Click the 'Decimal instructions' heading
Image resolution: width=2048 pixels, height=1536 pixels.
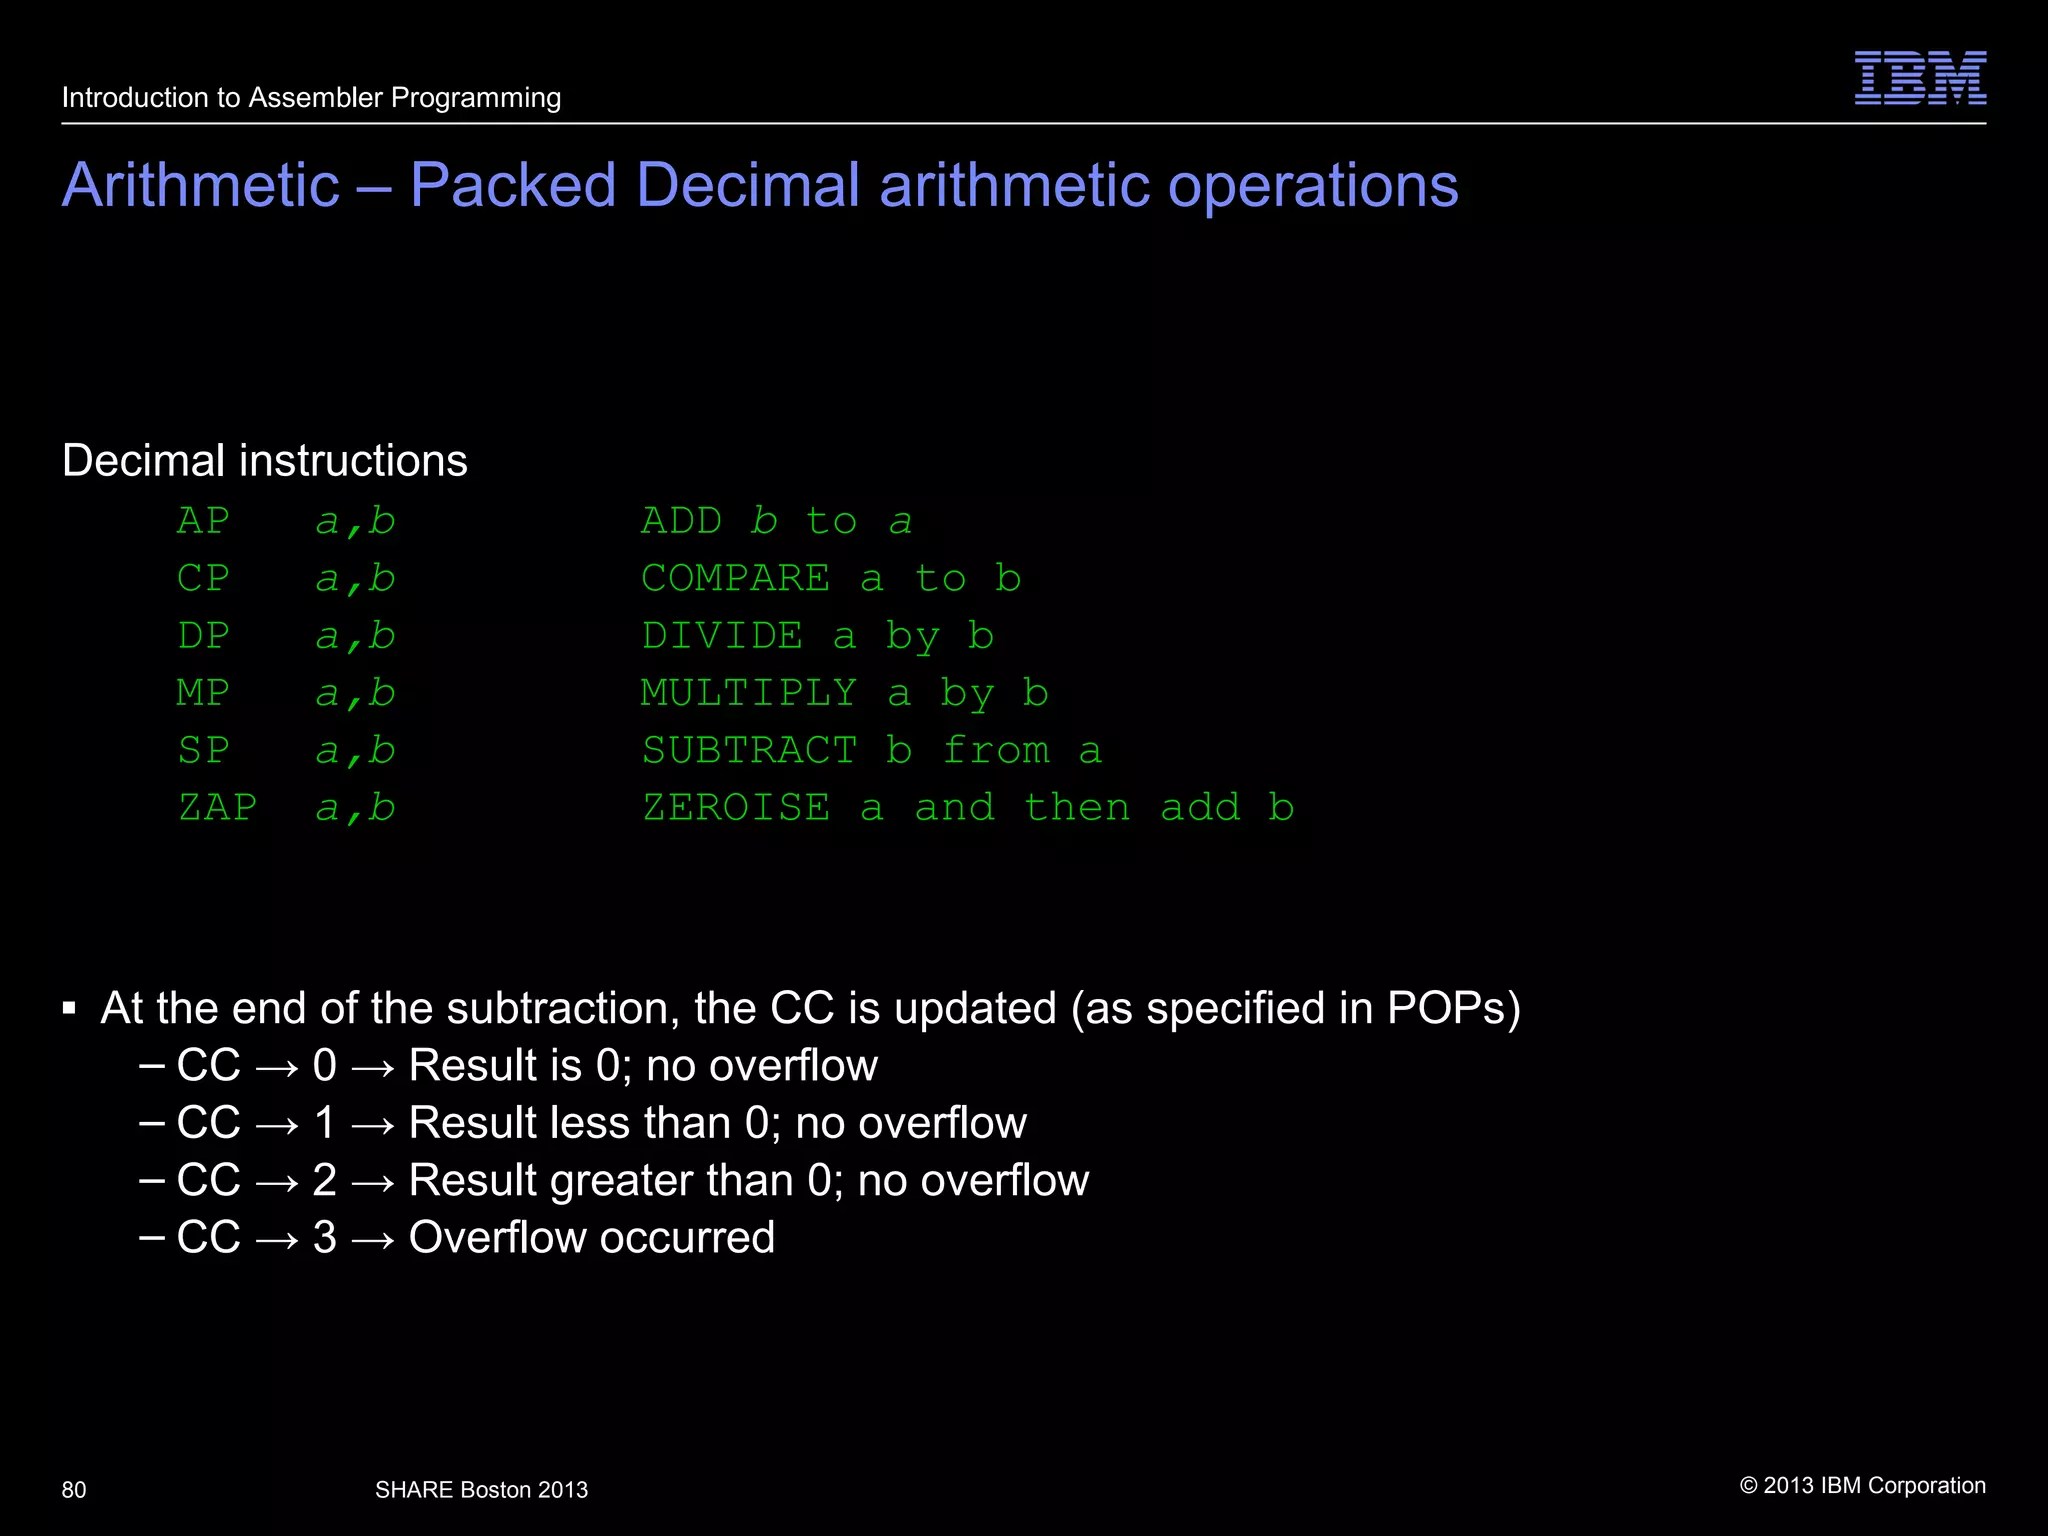(265, 461)
